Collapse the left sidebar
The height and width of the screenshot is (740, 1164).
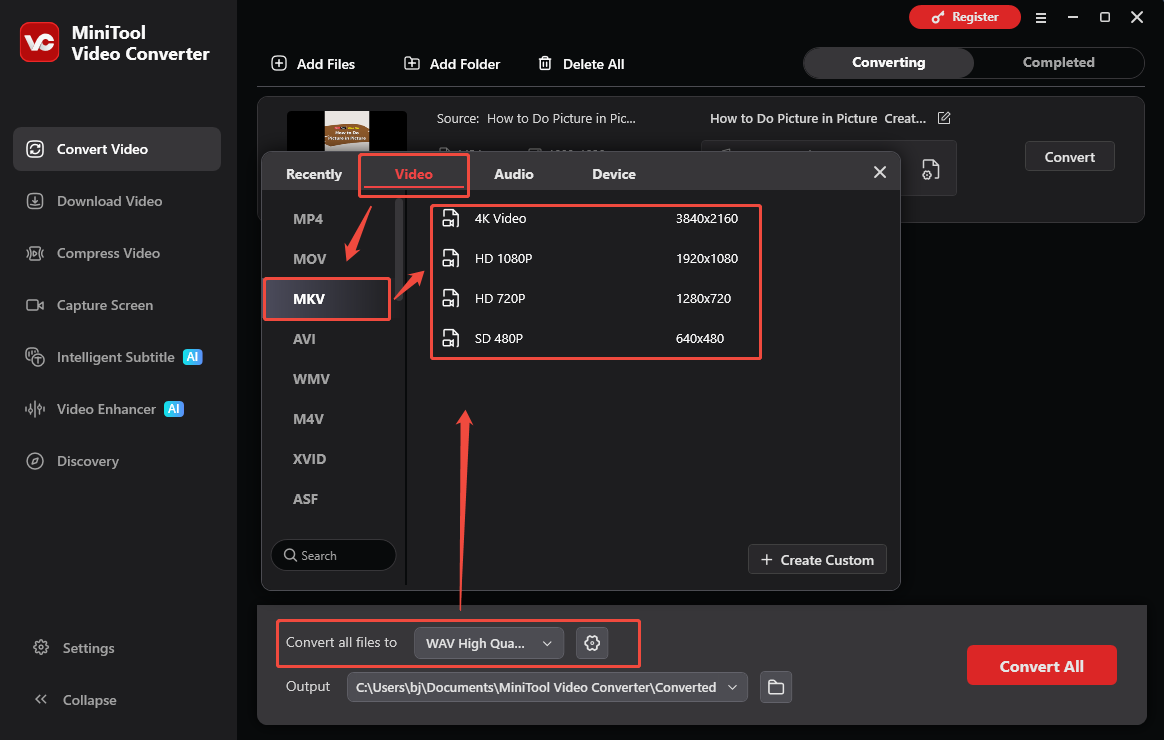click(x=75, y=700)
